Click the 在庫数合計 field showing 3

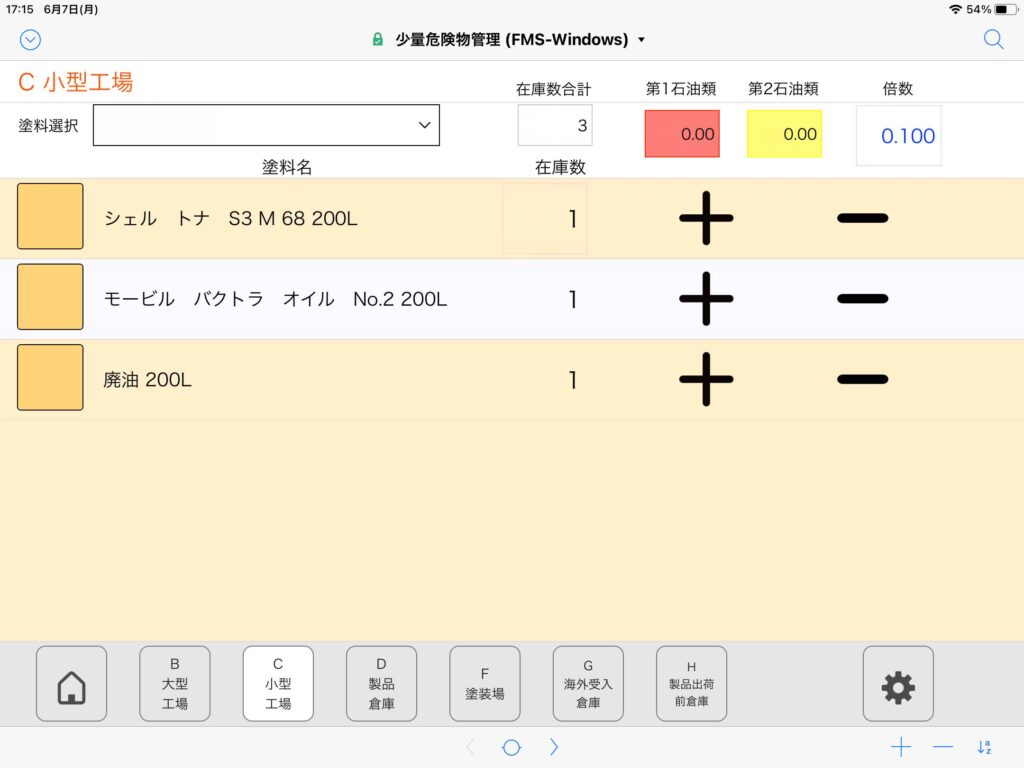coord(555,126)
